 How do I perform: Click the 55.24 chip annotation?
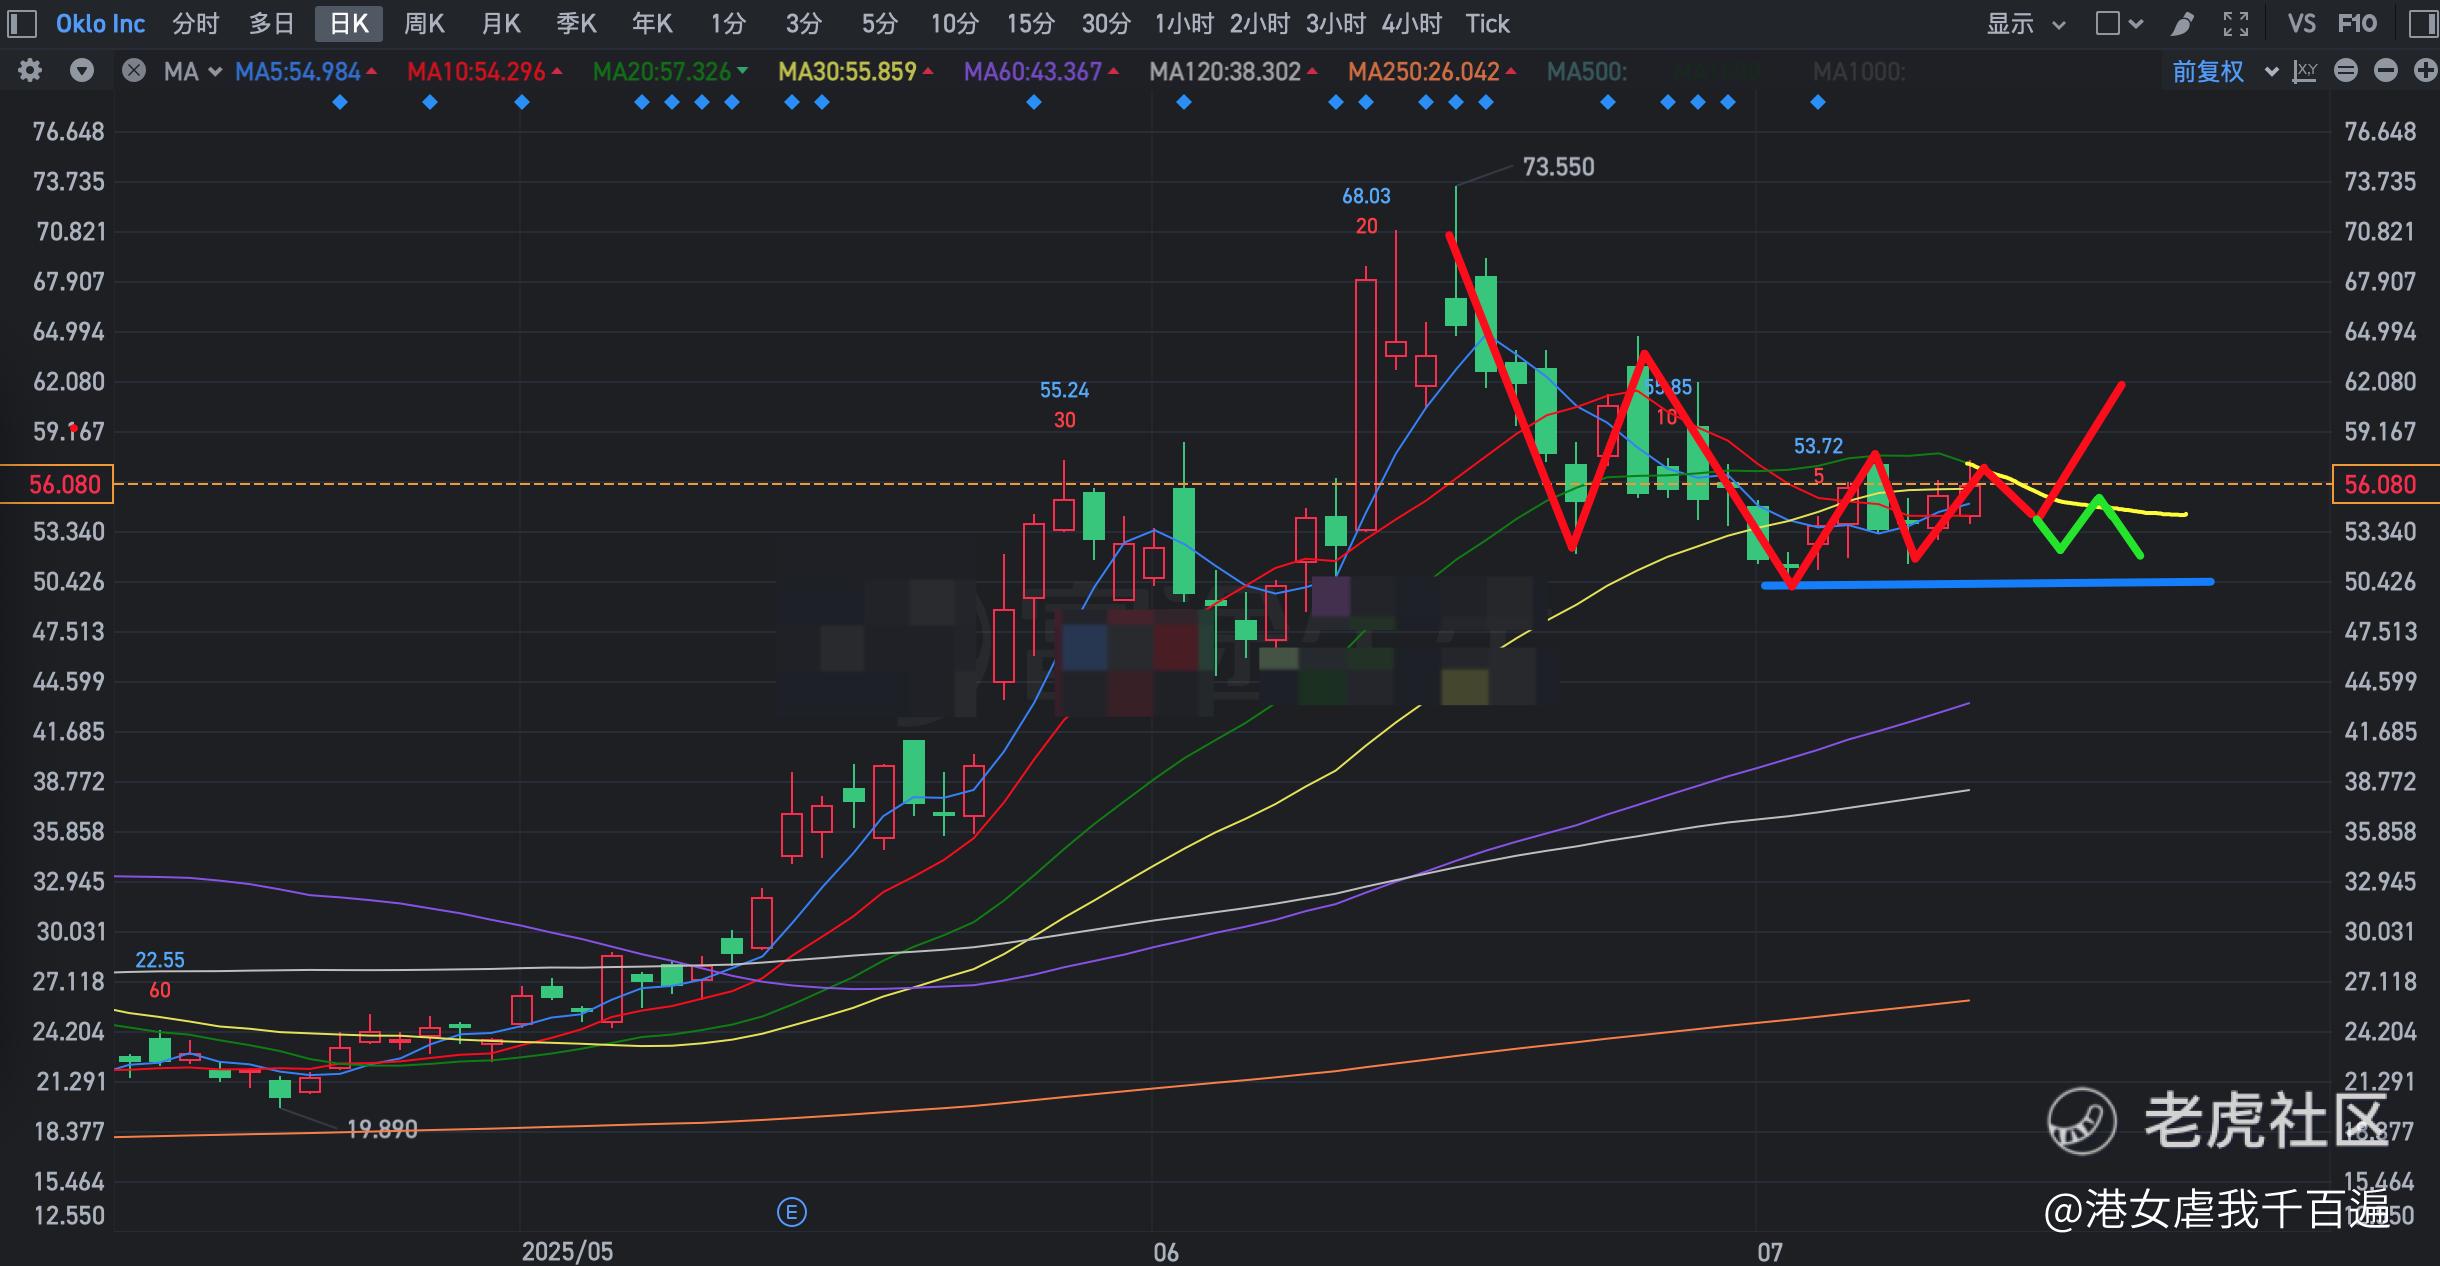click(x=1064, y=390)
